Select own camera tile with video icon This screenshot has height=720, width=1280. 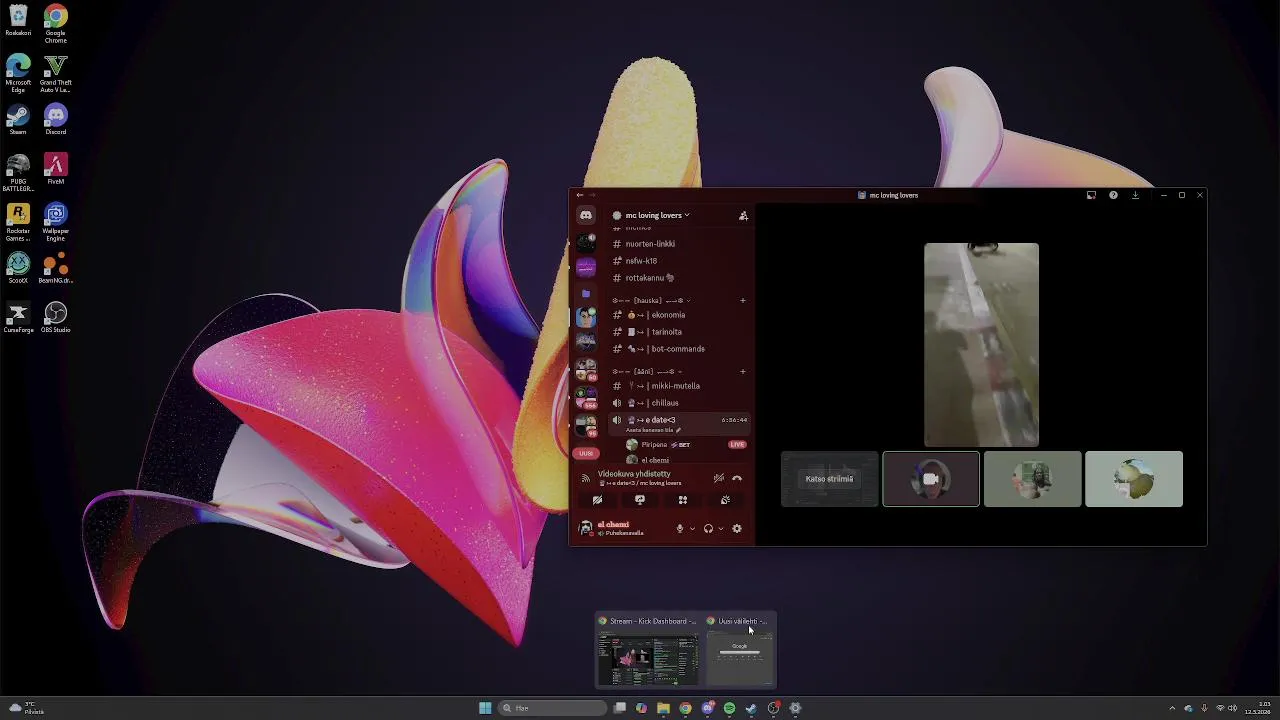point(931,479)
